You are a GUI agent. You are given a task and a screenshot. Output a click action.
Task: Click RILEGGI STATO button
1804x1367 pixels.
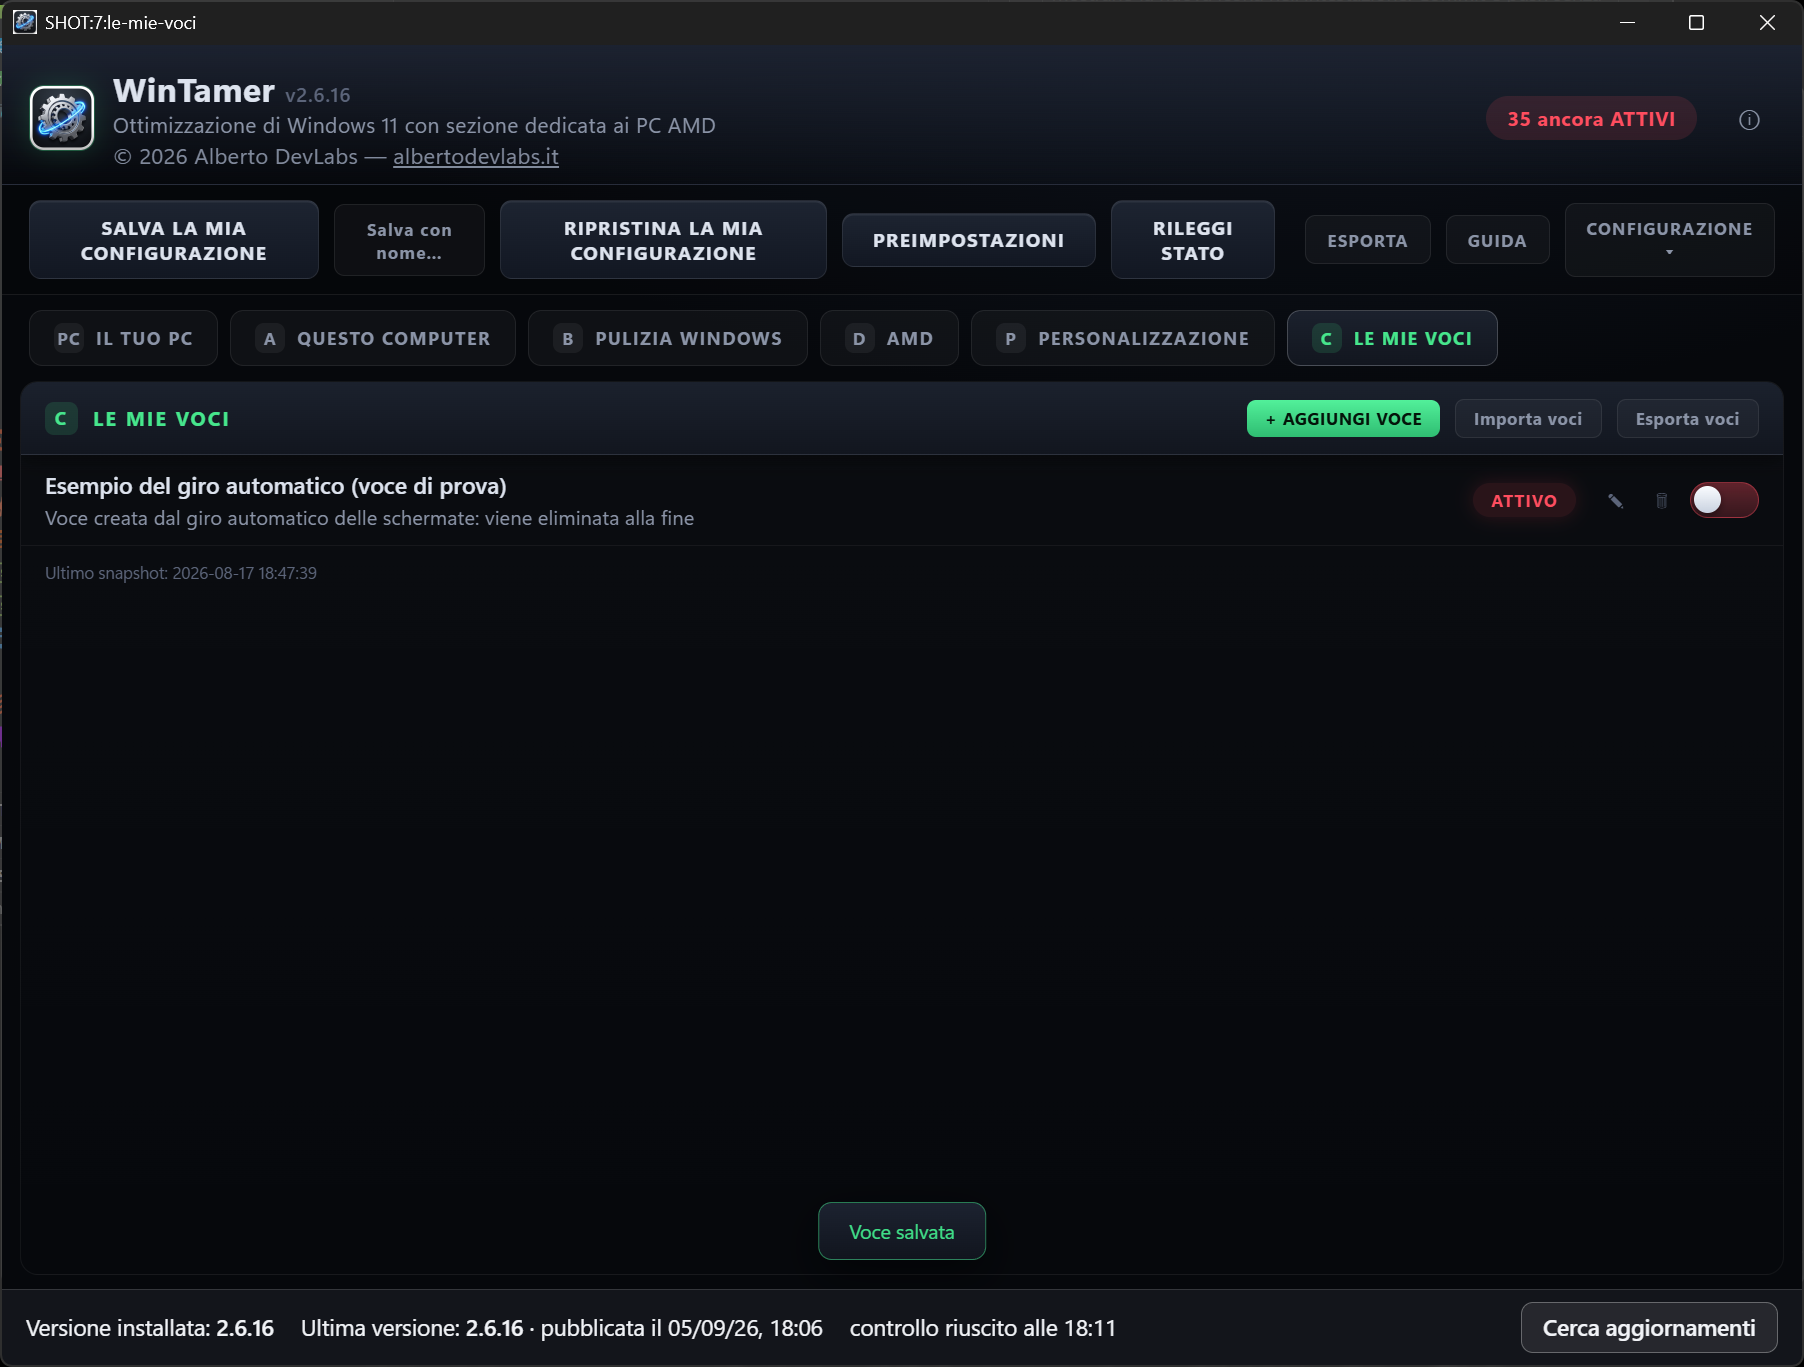tap(1193, 240)
